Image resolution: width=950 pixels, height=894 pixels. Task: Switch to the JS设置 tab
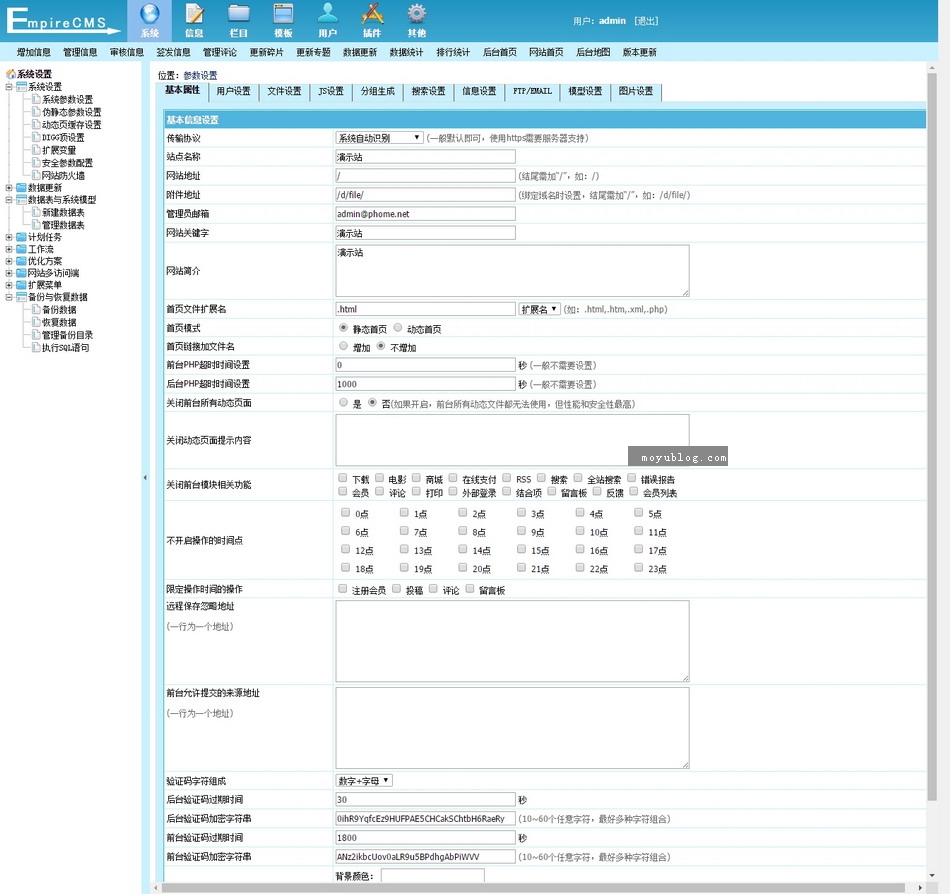coord(331,91)
